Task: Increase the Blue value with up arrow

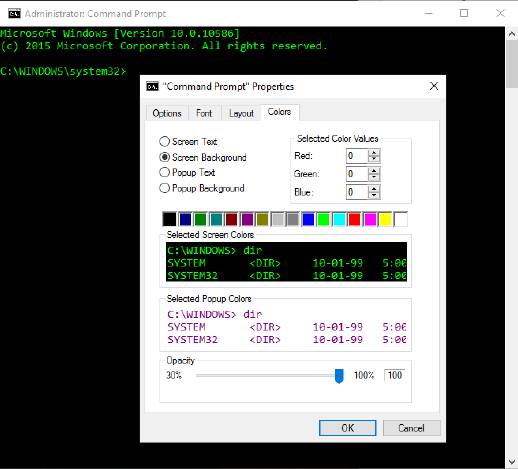Action: click(x=374, y=189)
